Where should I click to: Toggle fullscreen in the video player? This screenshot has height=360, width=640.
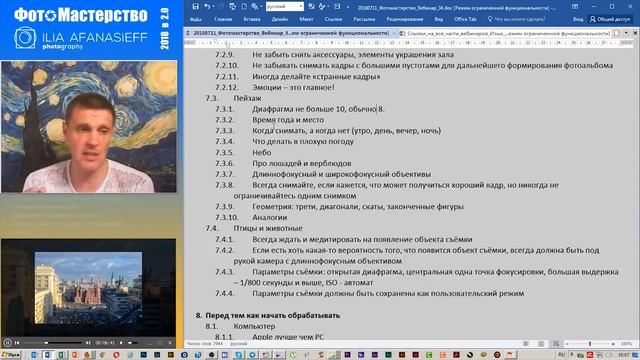[x=160, y=342]
